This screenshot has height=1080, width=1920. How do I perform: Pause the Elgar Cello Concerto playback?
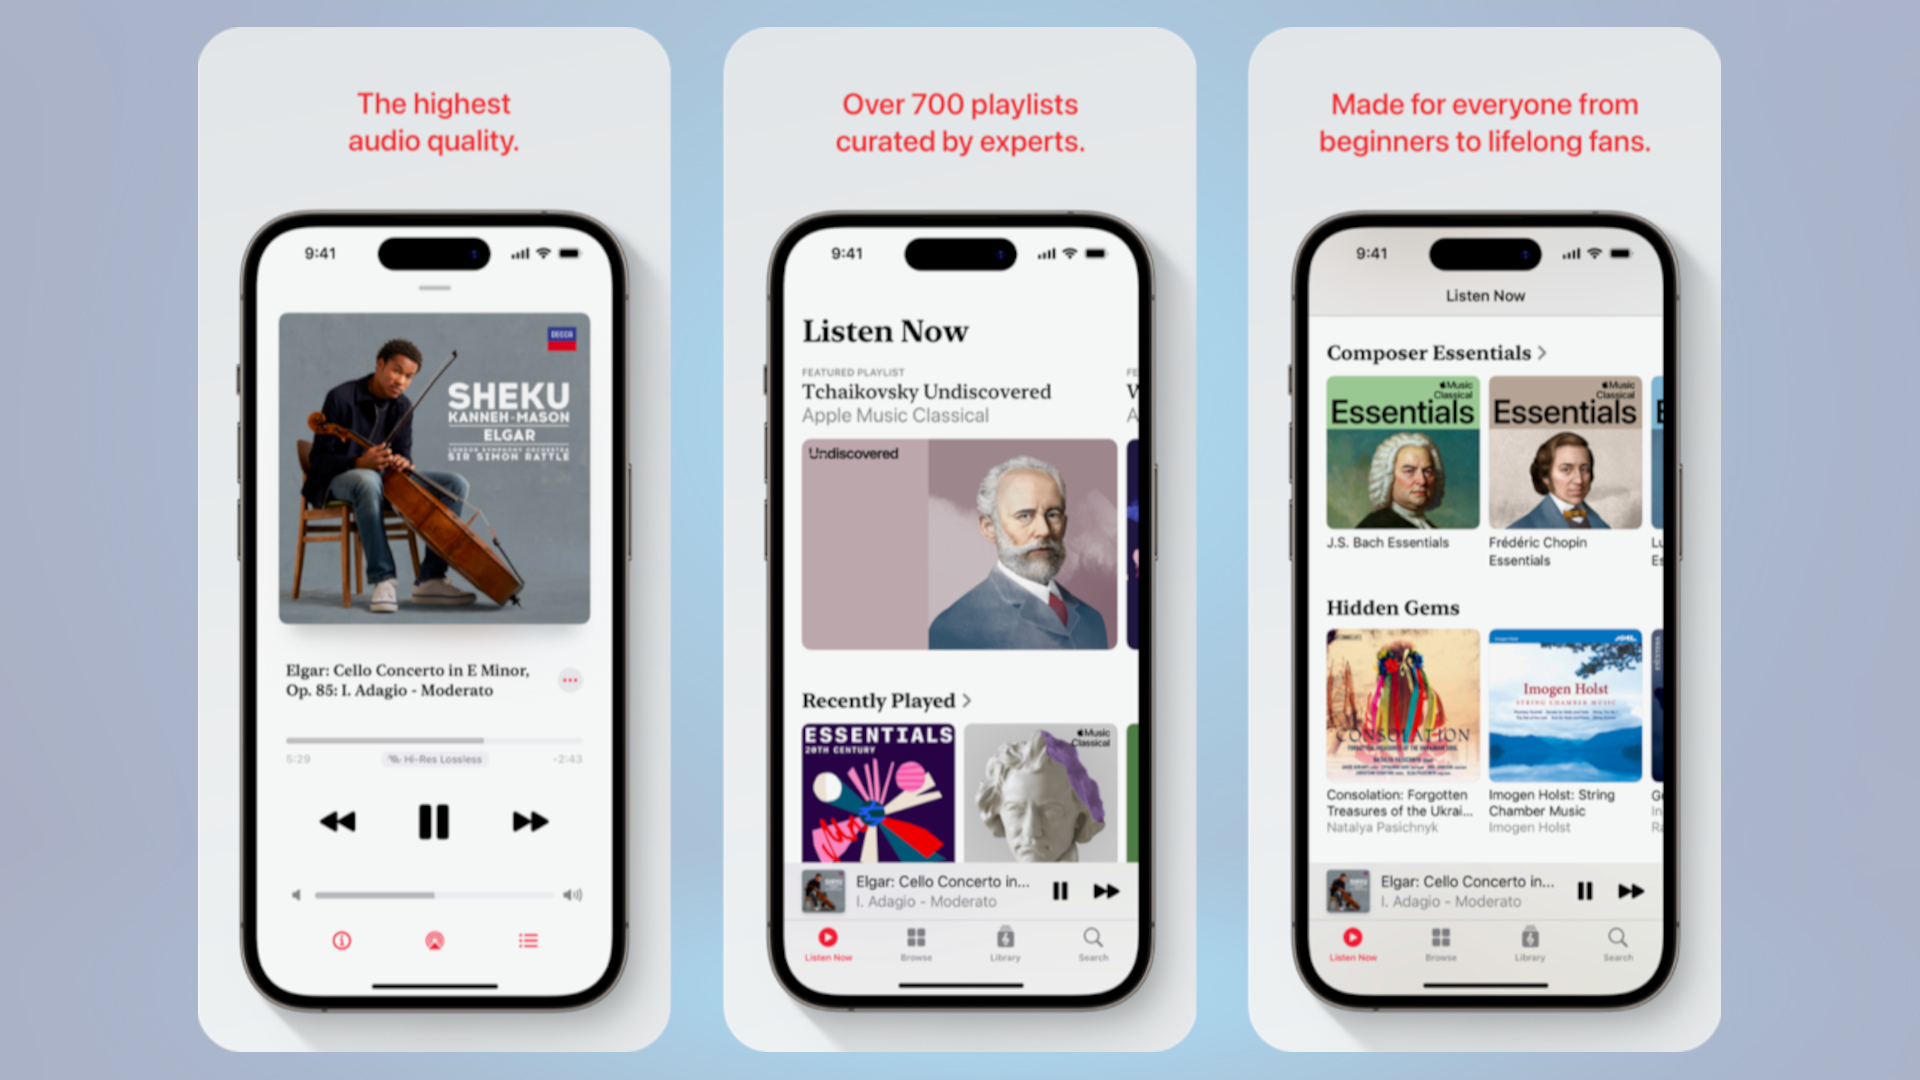(433, 820)
